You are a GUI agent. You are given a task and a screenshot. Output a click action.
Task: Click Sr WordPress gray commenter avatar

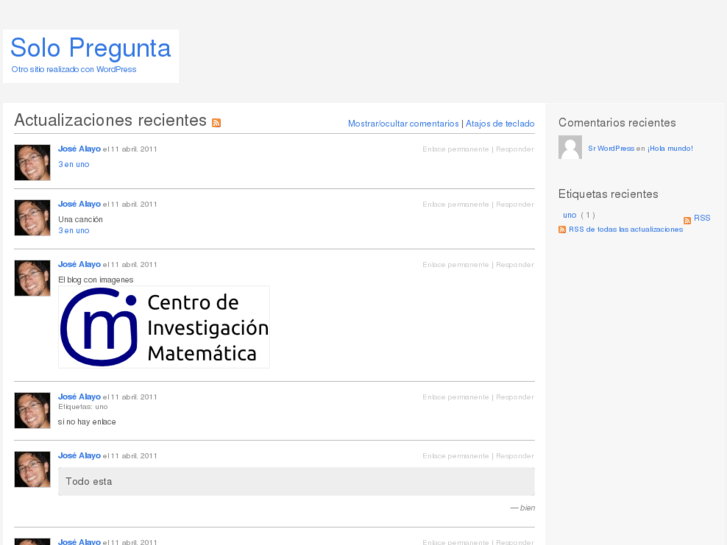(570, 147)
